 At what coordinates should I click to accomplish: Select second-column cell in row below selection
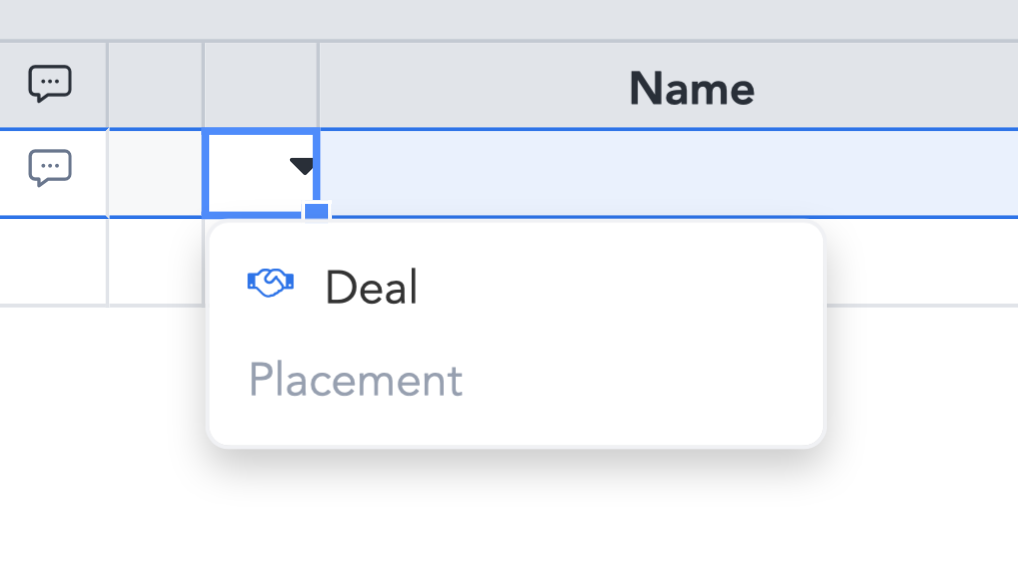click(x=156, y=262)
